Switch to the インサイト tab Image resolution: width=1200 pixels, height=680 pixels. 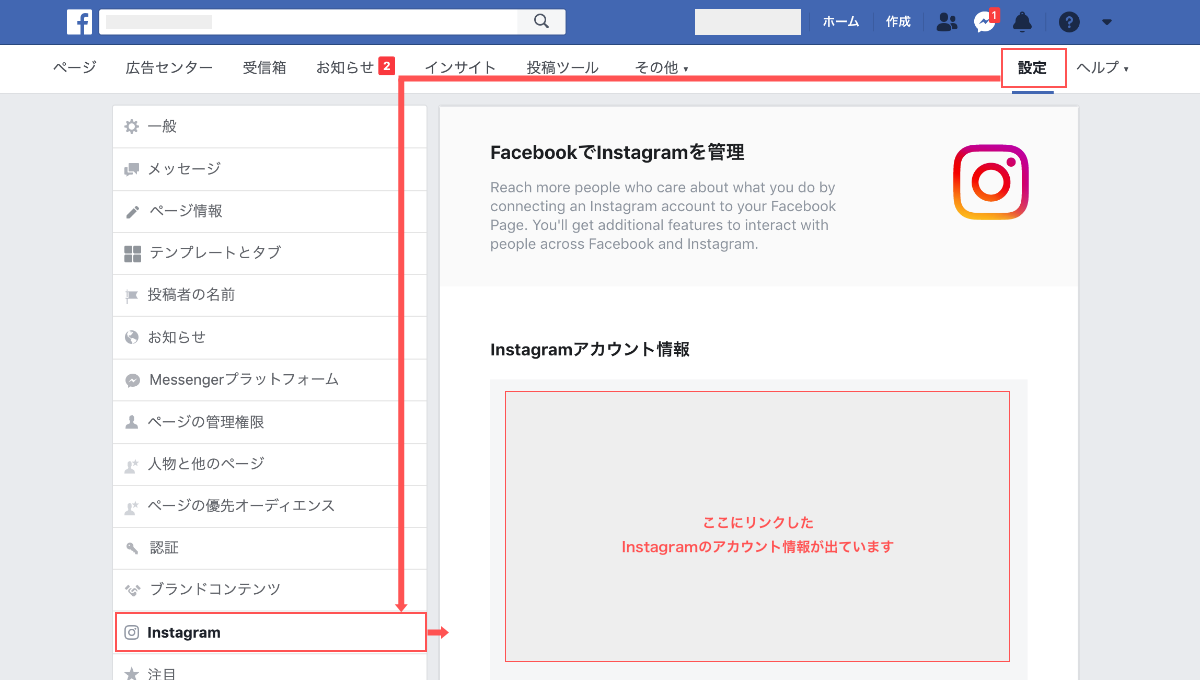coord(460,66)
